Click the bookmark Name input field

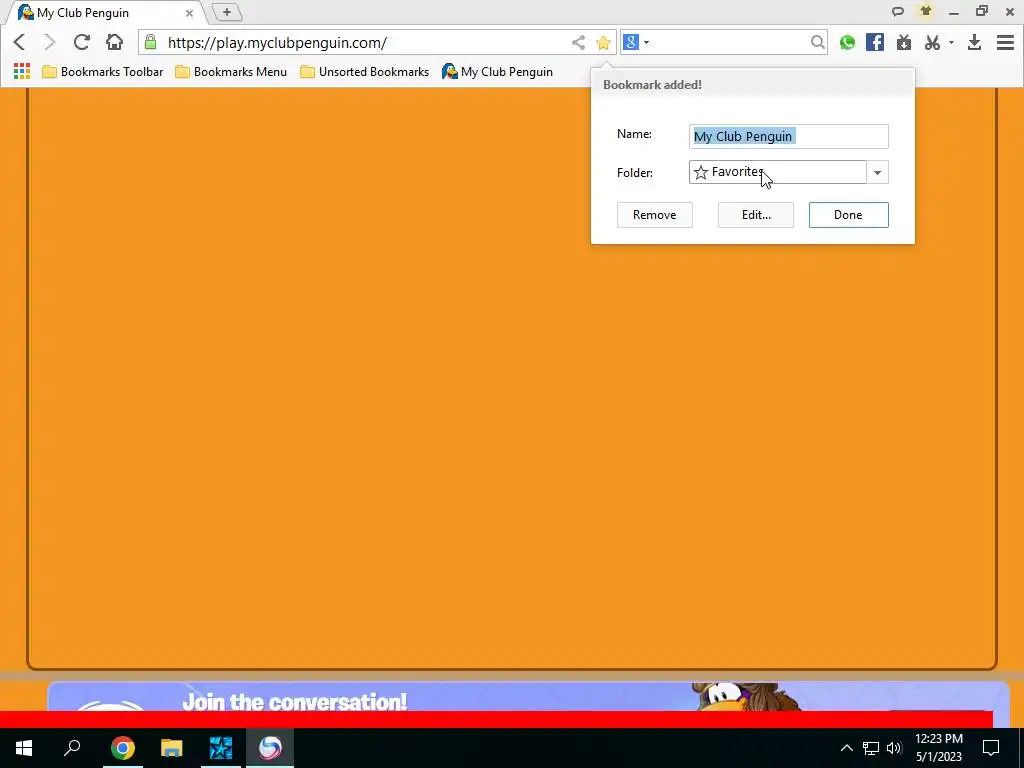(x=788, y=136)
